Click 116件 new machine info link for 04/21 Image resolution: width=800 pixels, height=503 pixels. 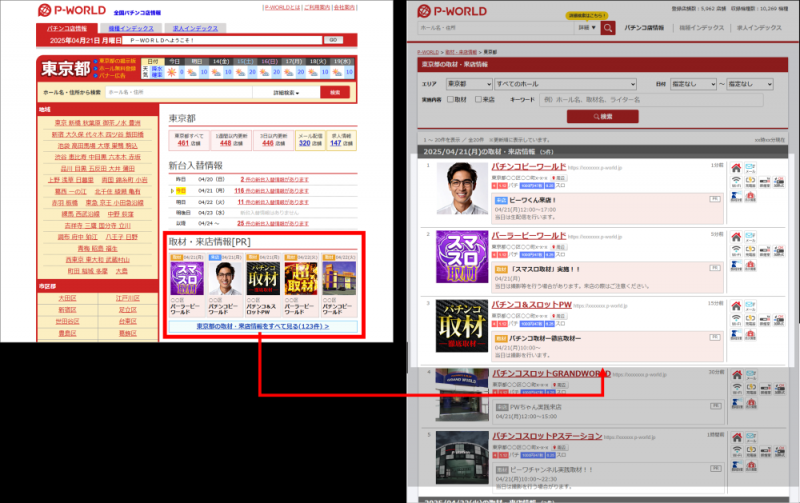point(271,191)
